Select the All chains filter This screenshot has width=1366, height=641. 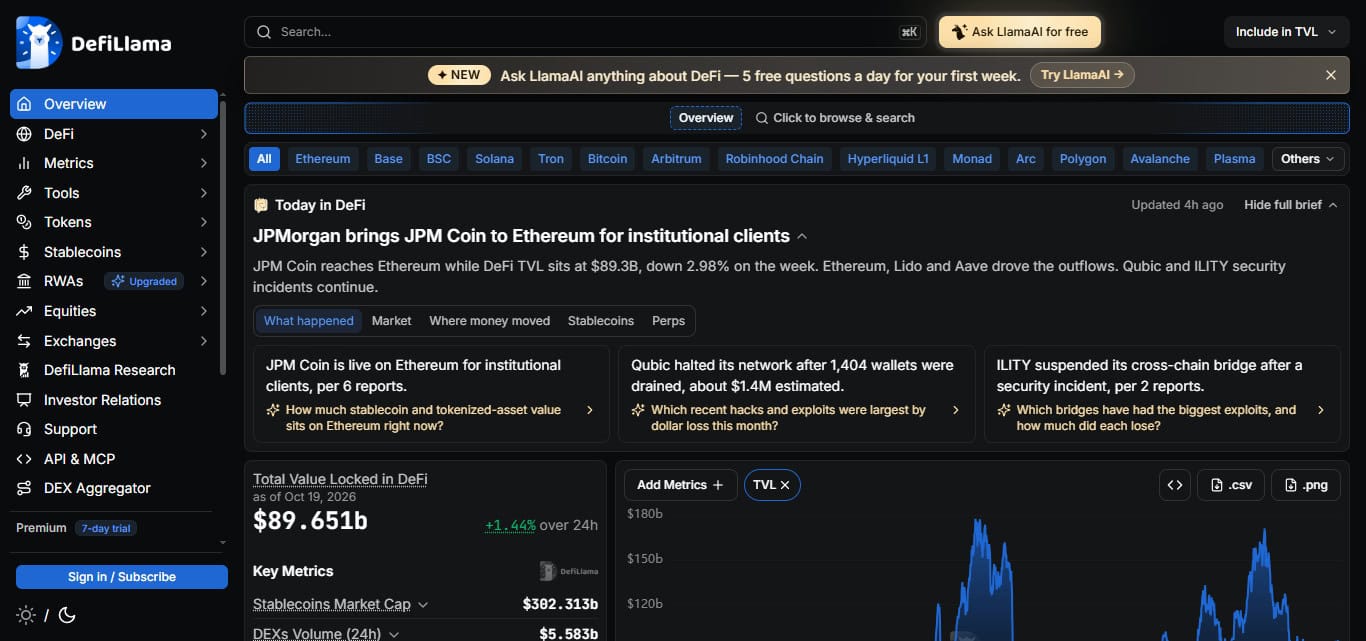tap(264, 159)
